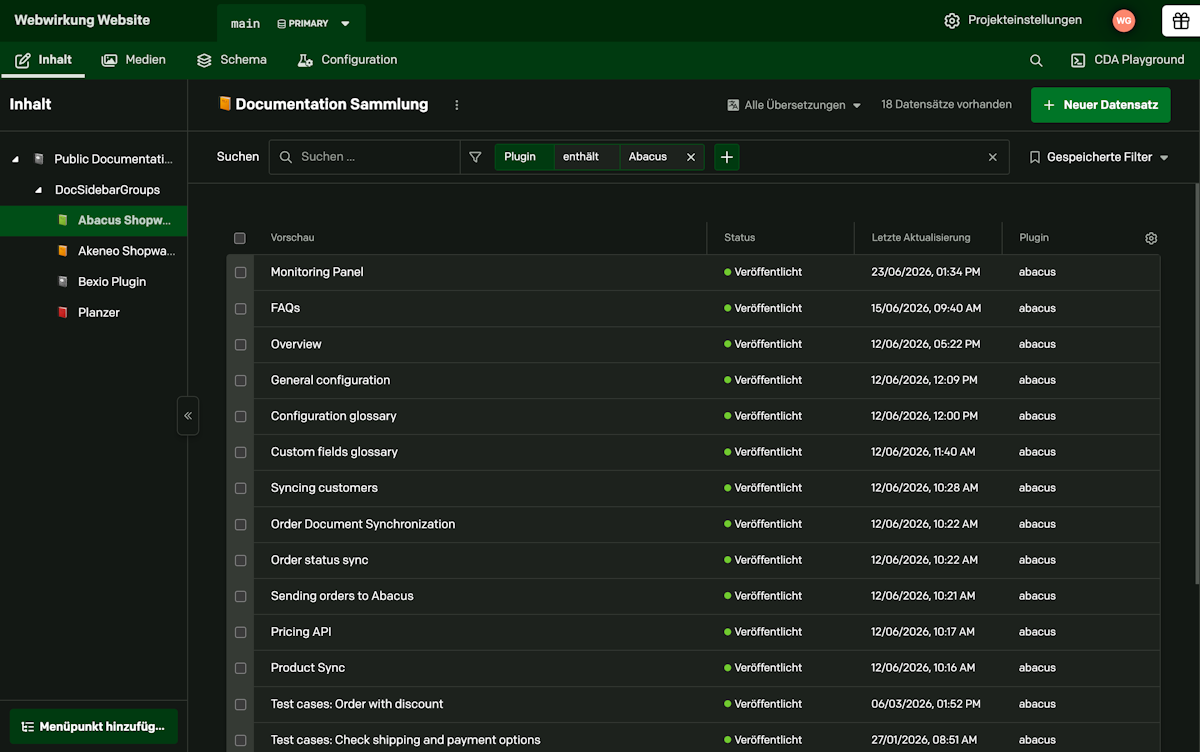Image resolution: width=1200 pixels, height=752 pixels.
Task: Open the Gespeicherte Filter dropdown
Action: coord(1099,157)
